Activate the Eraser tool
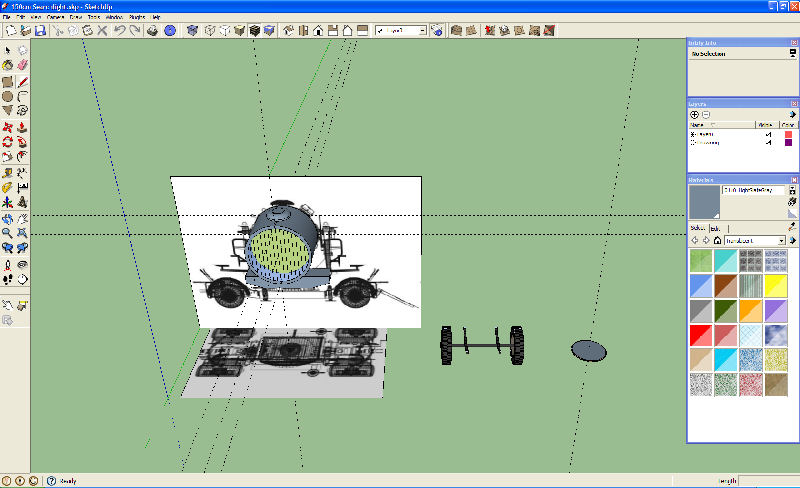800x488 pixels. (x=22, y=65)
